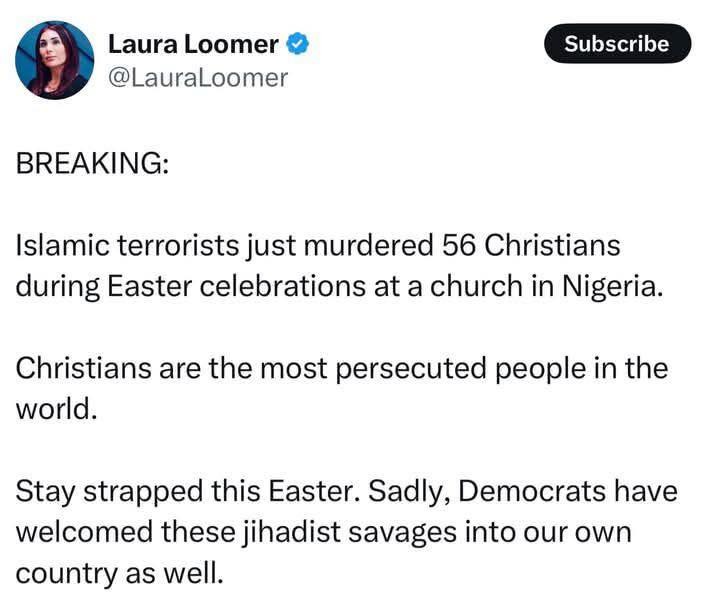Click the line starting "Christians are the most"
Image resolution: width=720 pixels, height=613 pixels.
coord(342,368)
